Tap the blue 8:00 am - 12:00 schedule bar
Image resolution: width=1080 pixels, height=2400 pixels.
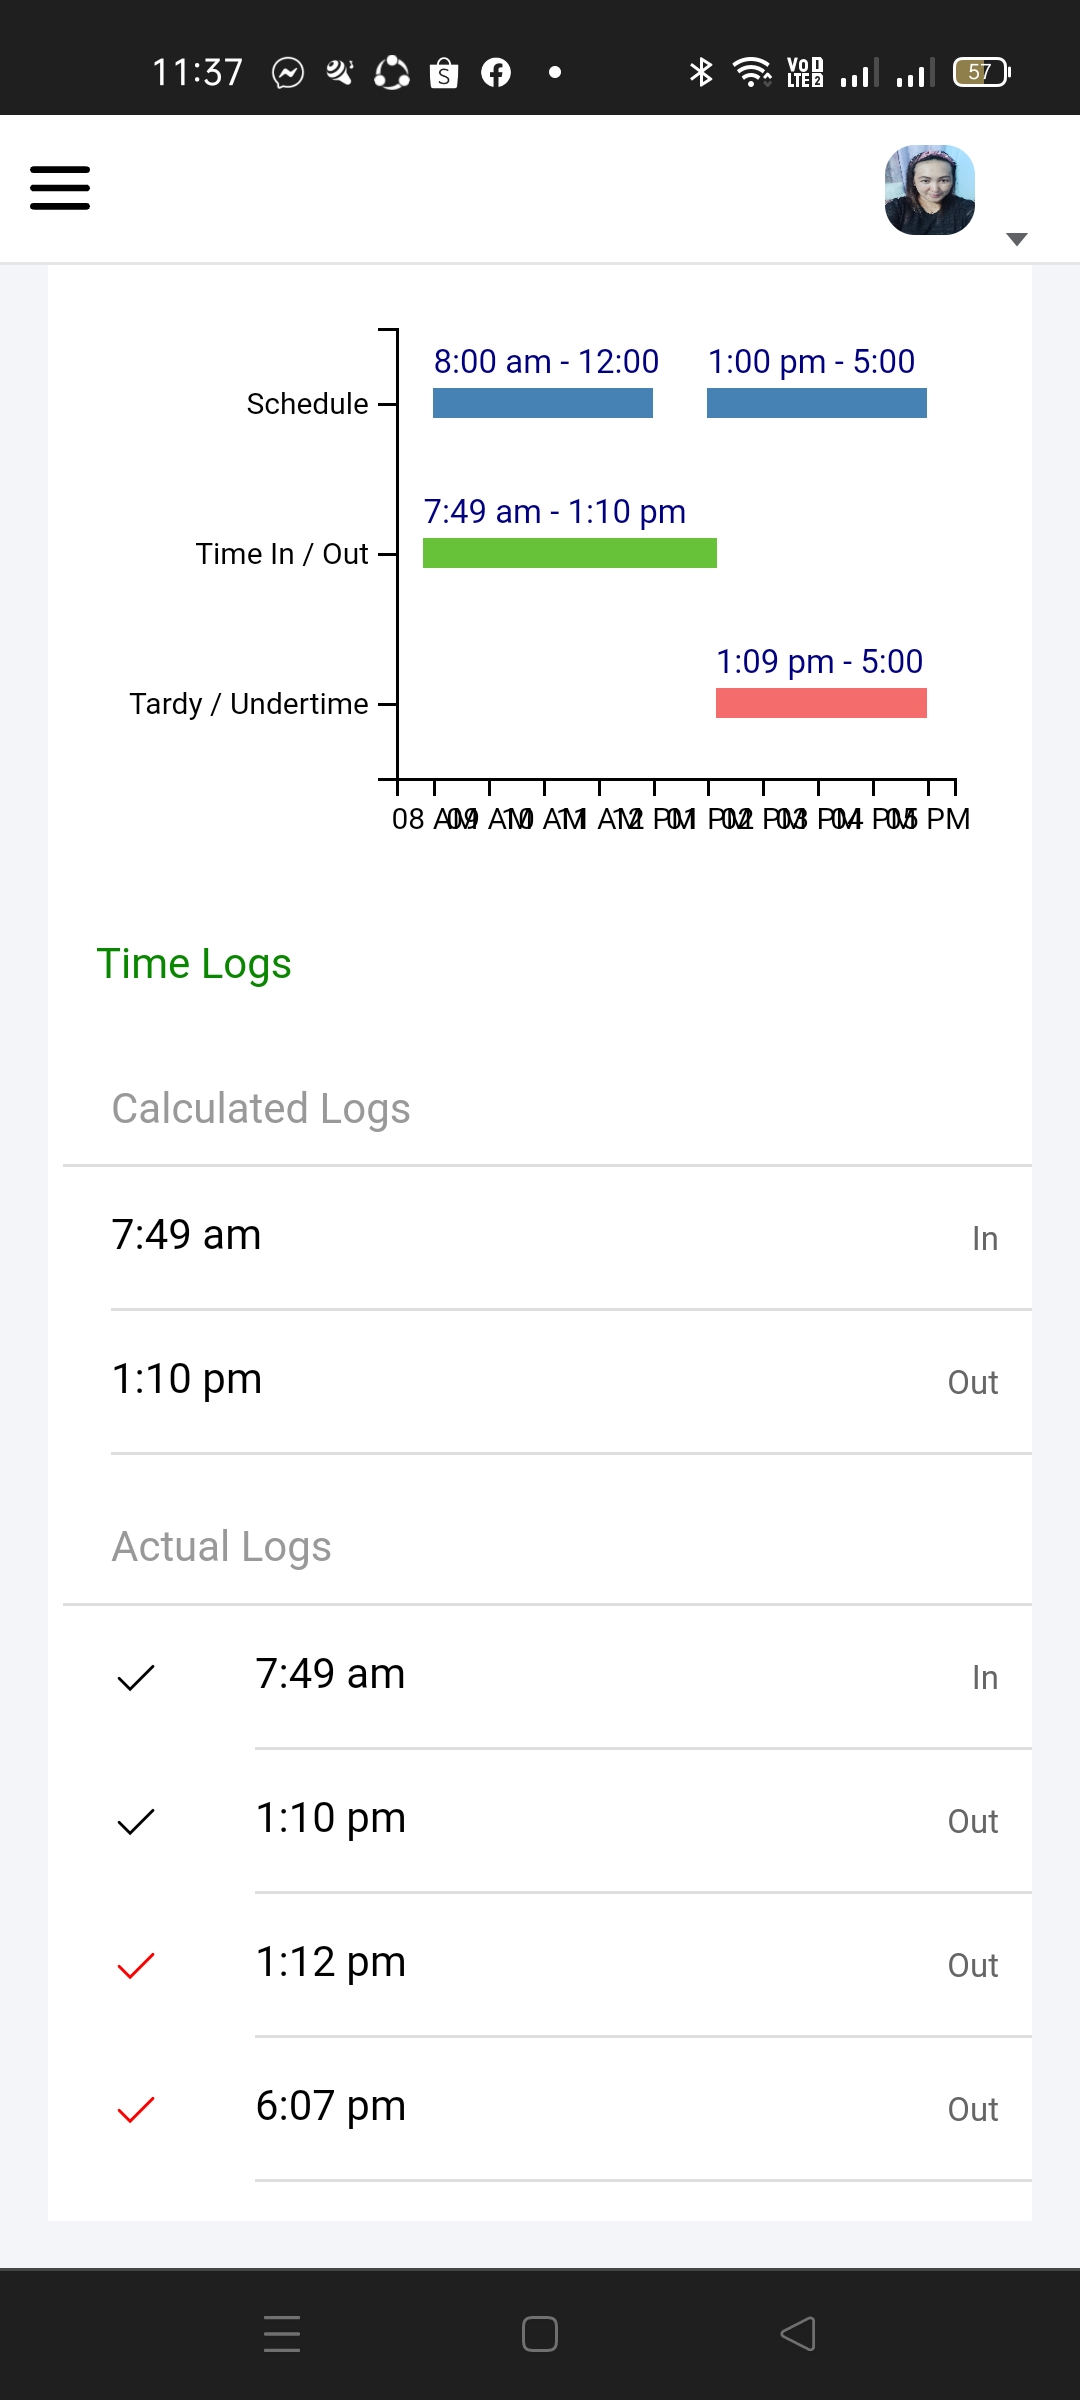tap(542, 403)
